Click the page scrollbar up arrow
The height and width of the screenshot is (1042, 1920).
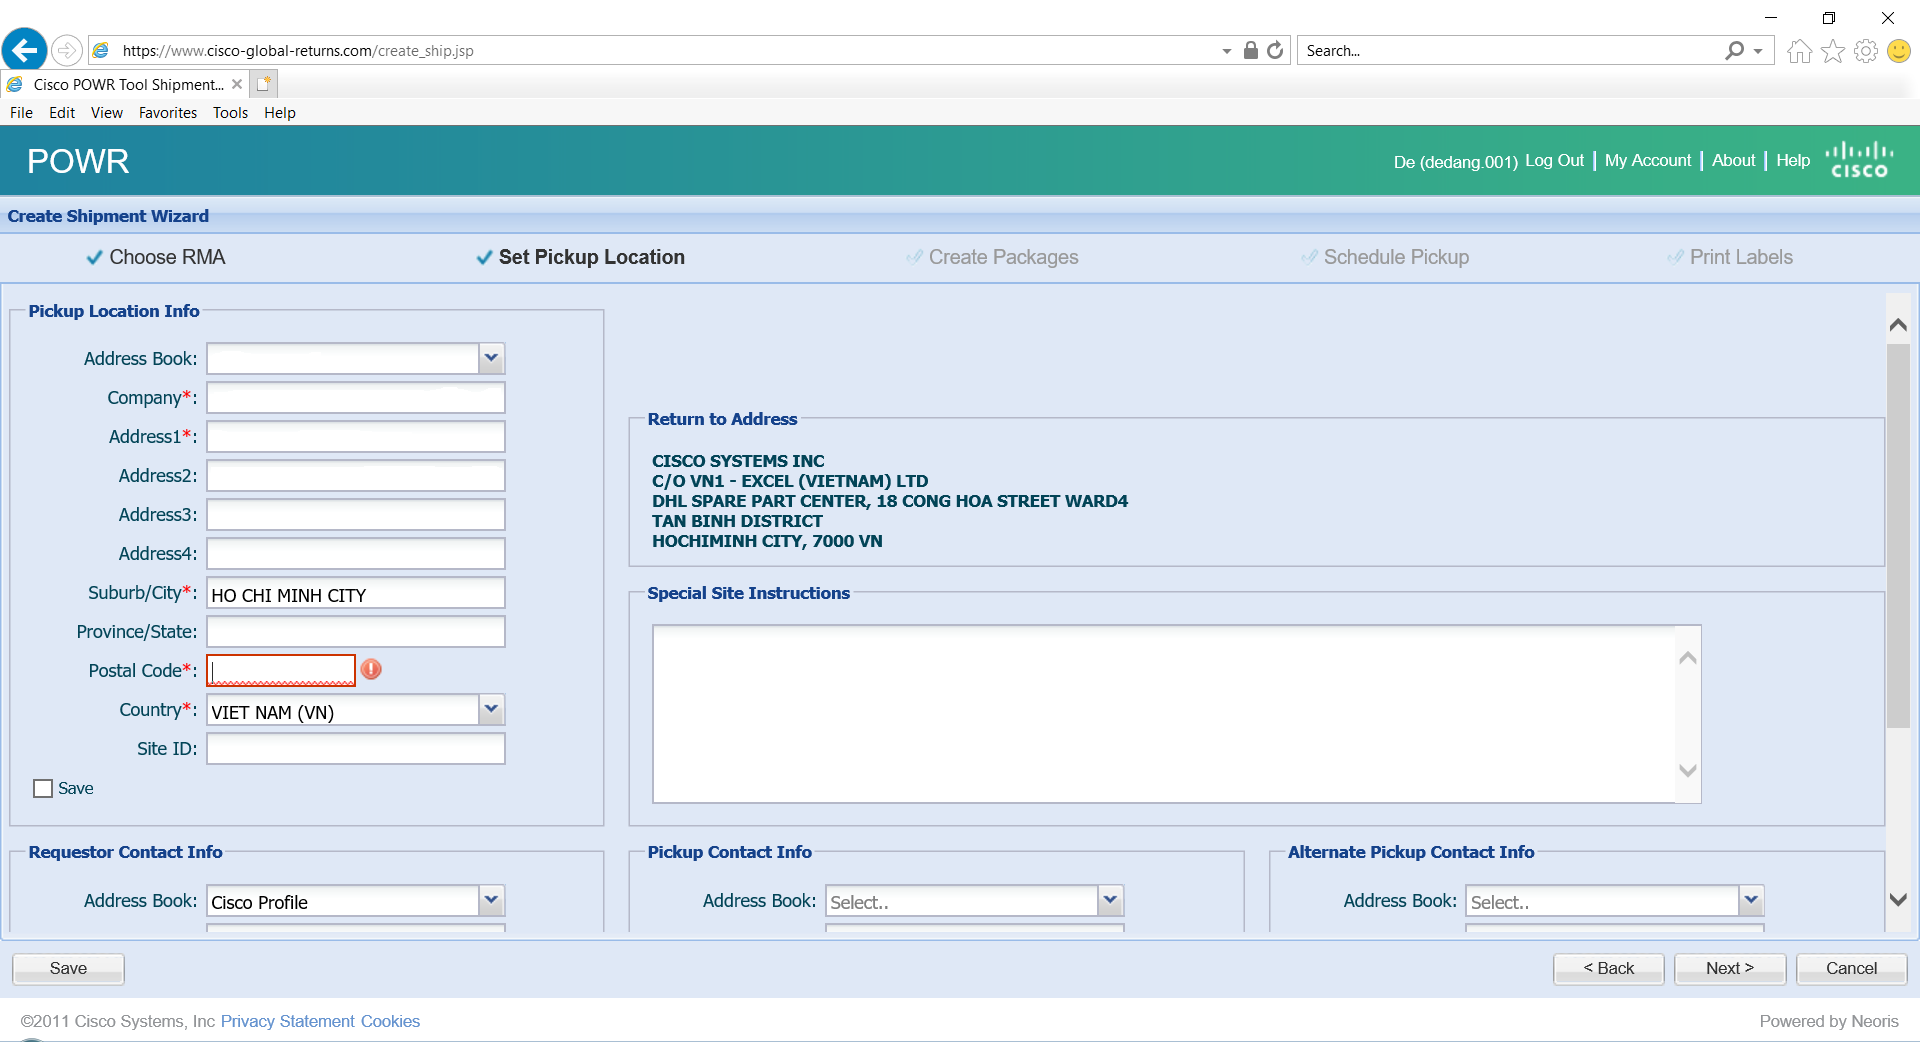coord(1898,324)
